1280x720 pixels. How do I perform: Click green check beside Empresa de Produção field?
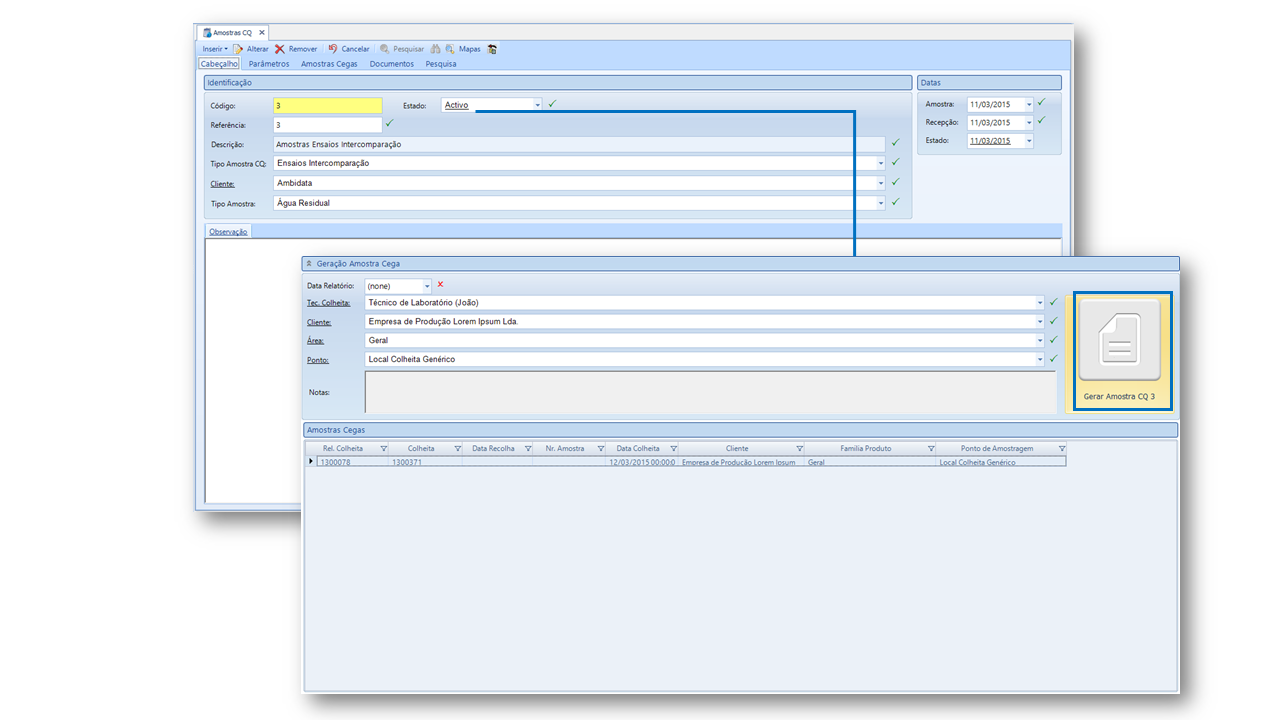[1053, 320]
